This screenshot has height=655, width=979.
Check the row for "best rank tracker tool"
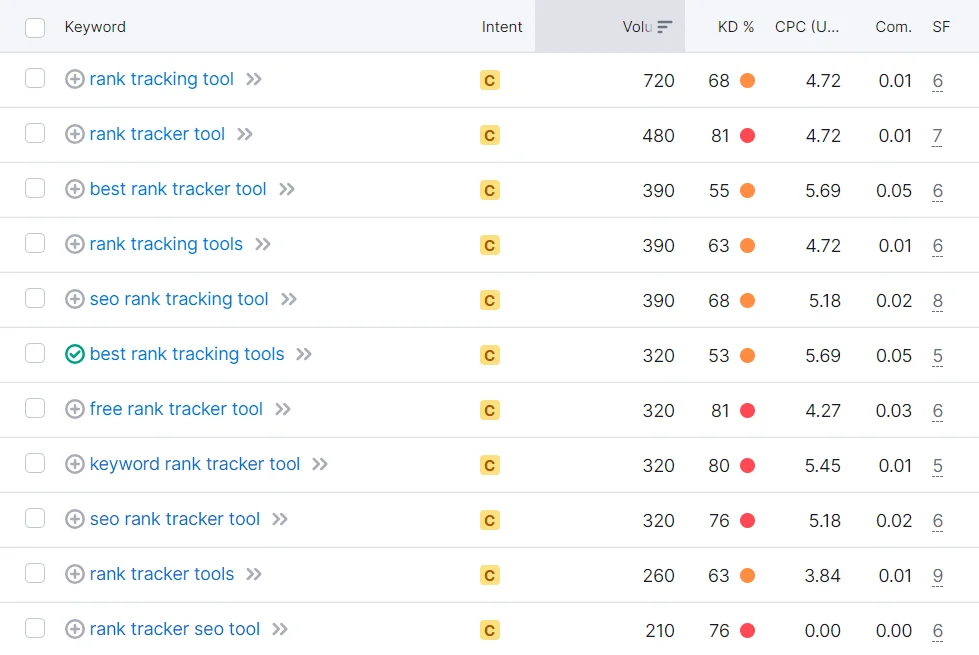(x=35, y=190)
